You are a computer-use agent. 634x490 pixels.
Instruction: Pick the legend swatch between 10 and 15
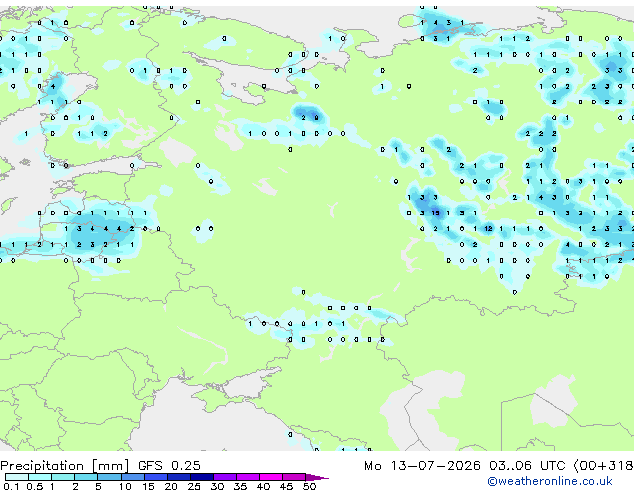(x=132, y=477)
